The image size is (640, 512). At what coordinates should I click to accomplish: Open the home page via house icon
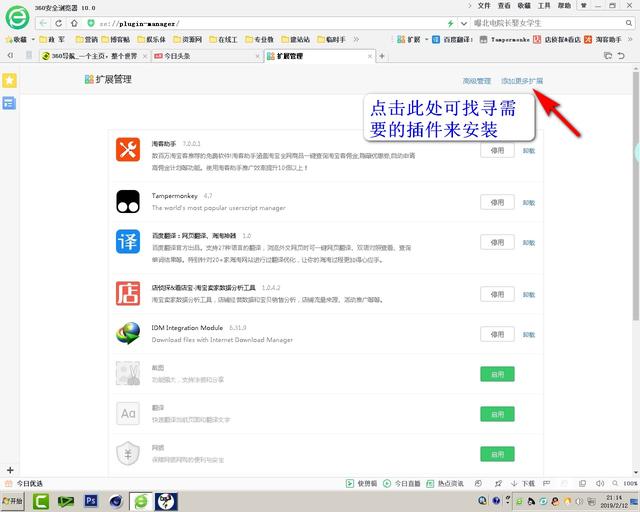(74, 23)
